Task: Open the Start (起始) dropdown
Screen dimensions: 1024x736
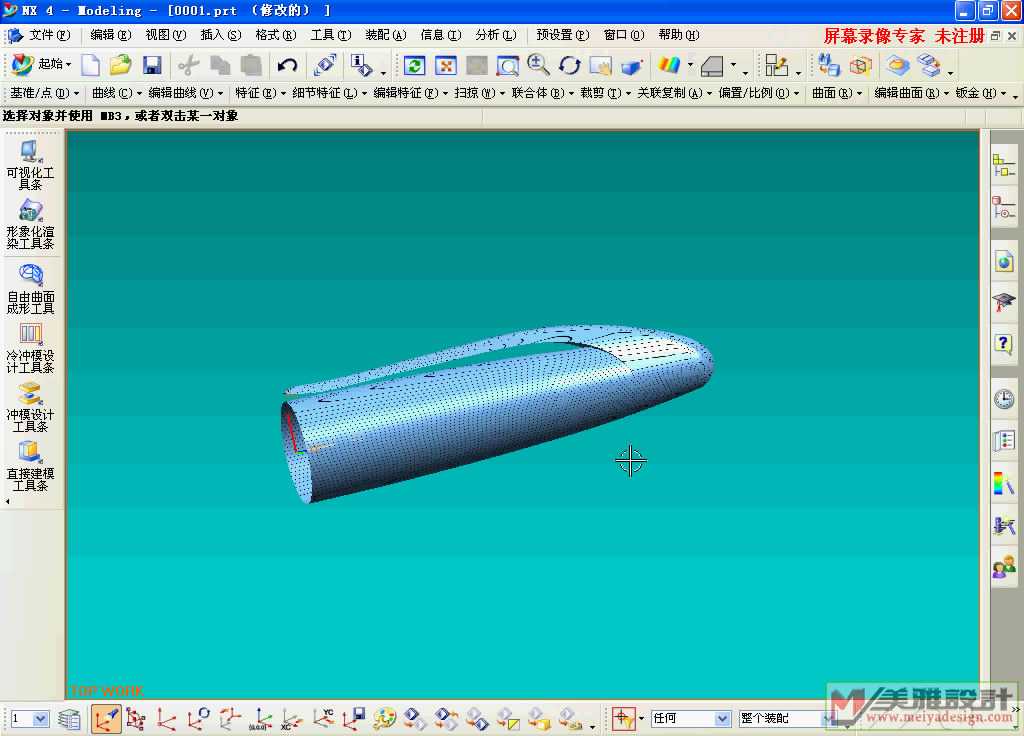Action: tap(42, 64)
